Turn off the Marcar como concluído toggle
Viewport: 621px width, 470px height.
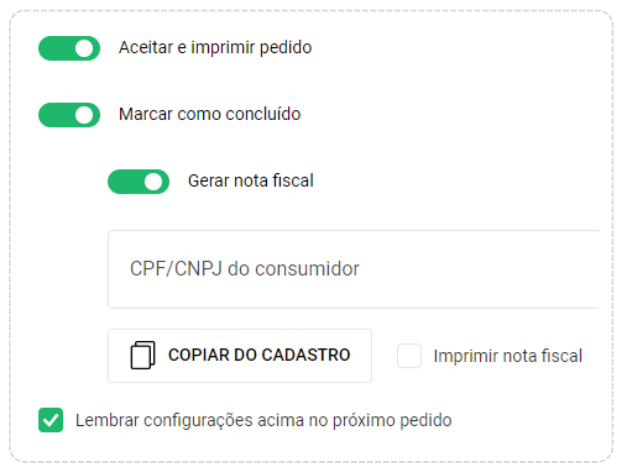click(69, 115)
